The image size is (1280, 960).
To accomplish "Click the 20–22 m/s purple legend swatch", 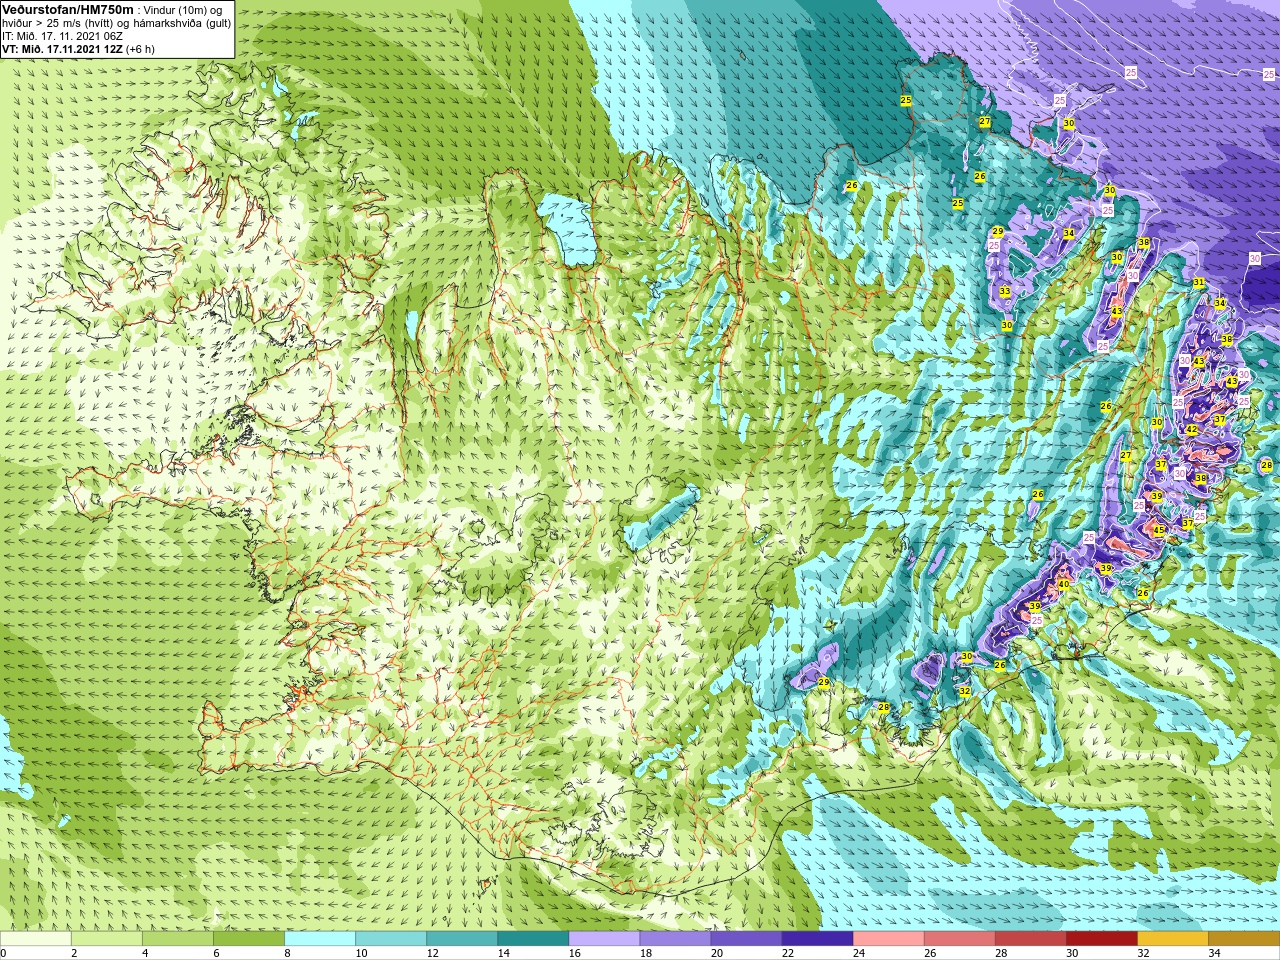I will tap(746, 939).
